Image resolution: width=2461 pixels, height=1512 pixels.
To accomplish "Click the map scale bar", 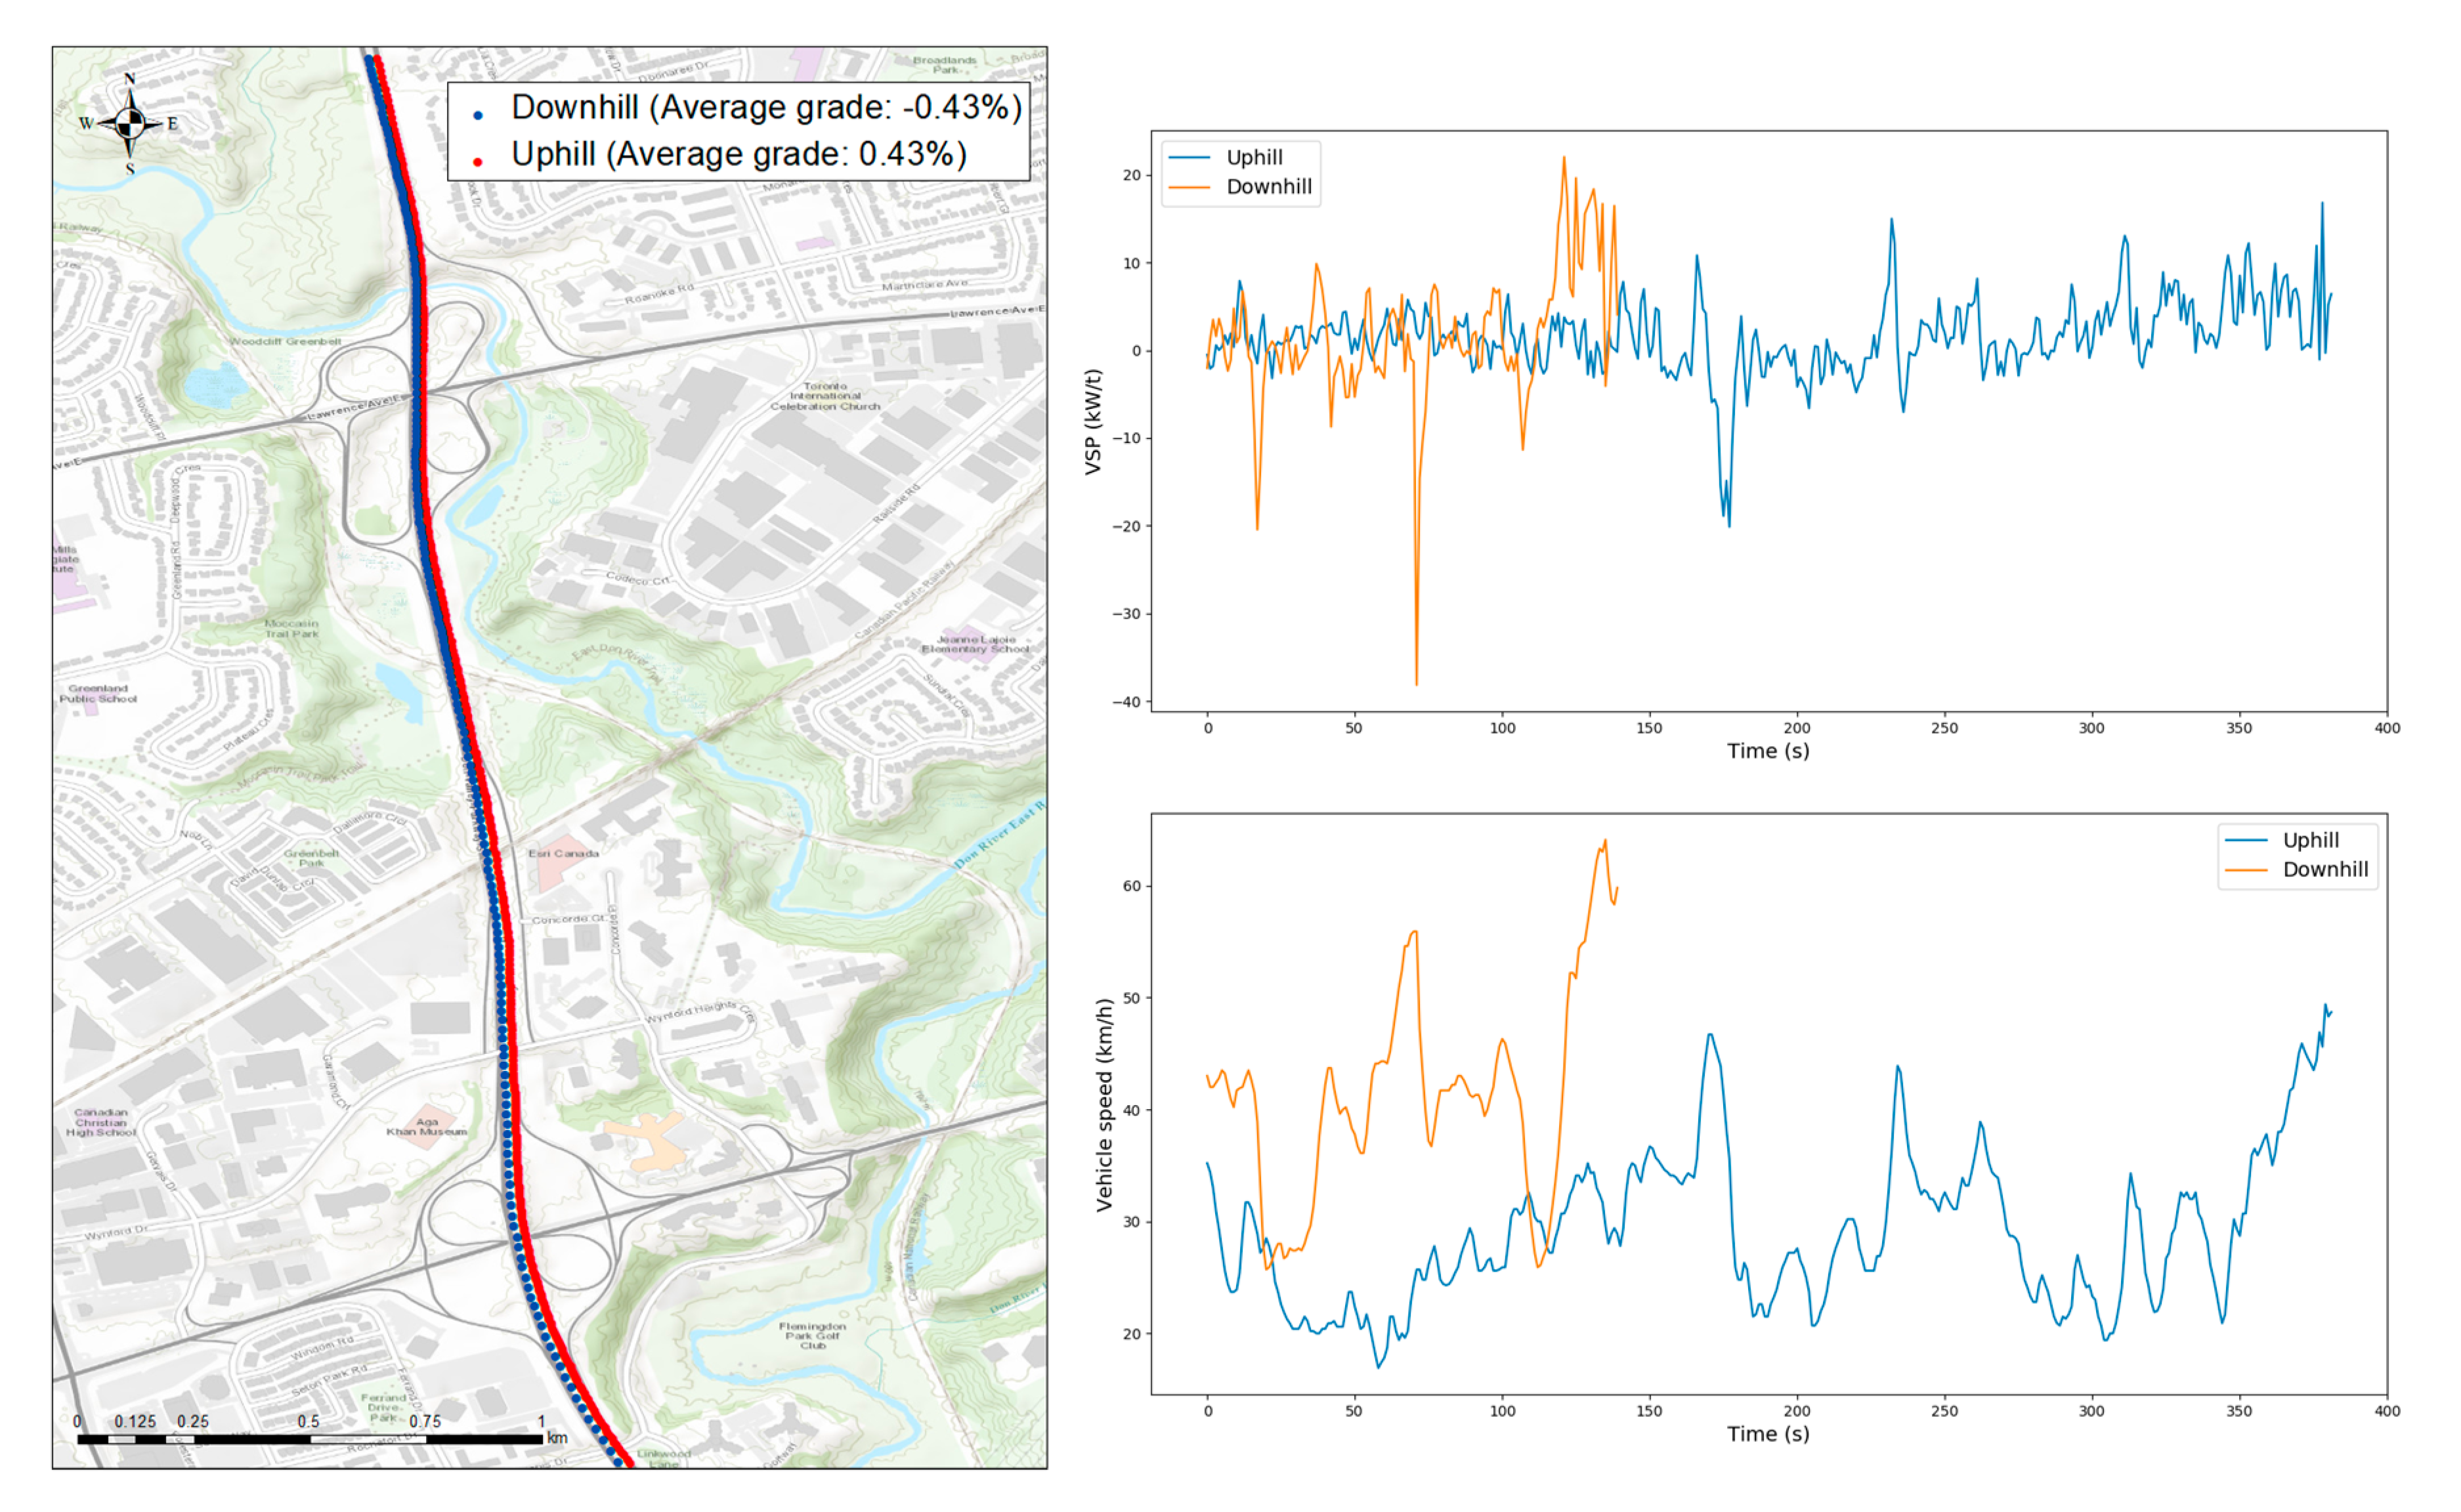I will [310, 1439].
